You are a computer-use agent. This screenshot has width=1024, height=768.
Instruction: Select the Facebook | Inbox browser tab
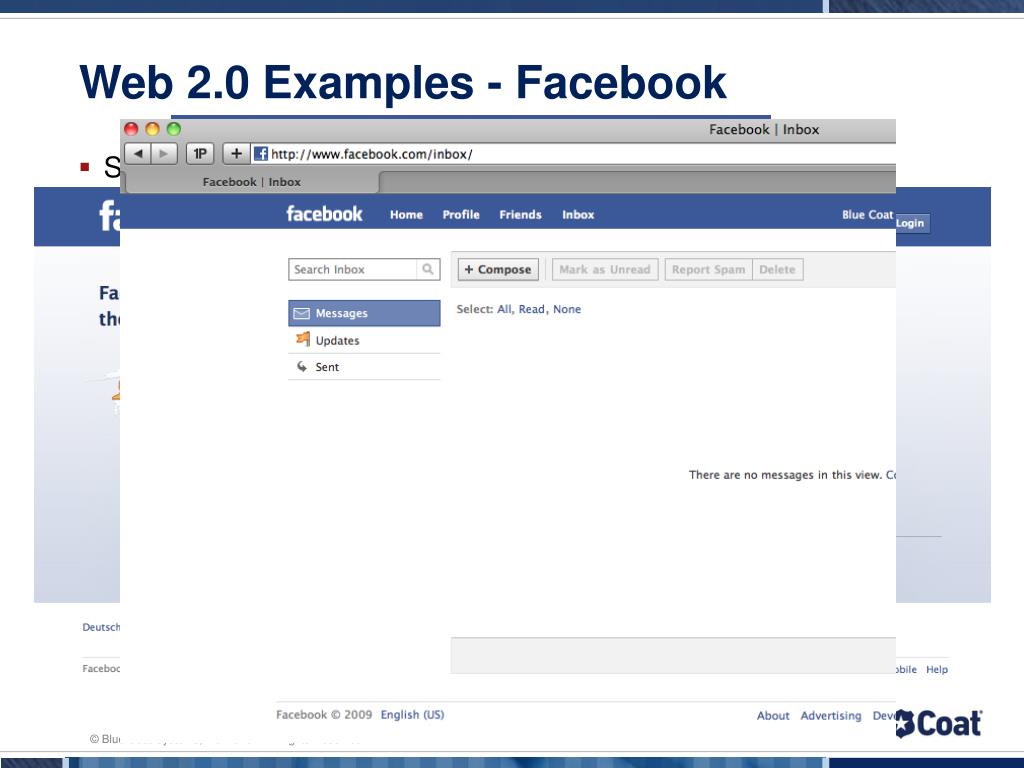[x=252, y=182]
